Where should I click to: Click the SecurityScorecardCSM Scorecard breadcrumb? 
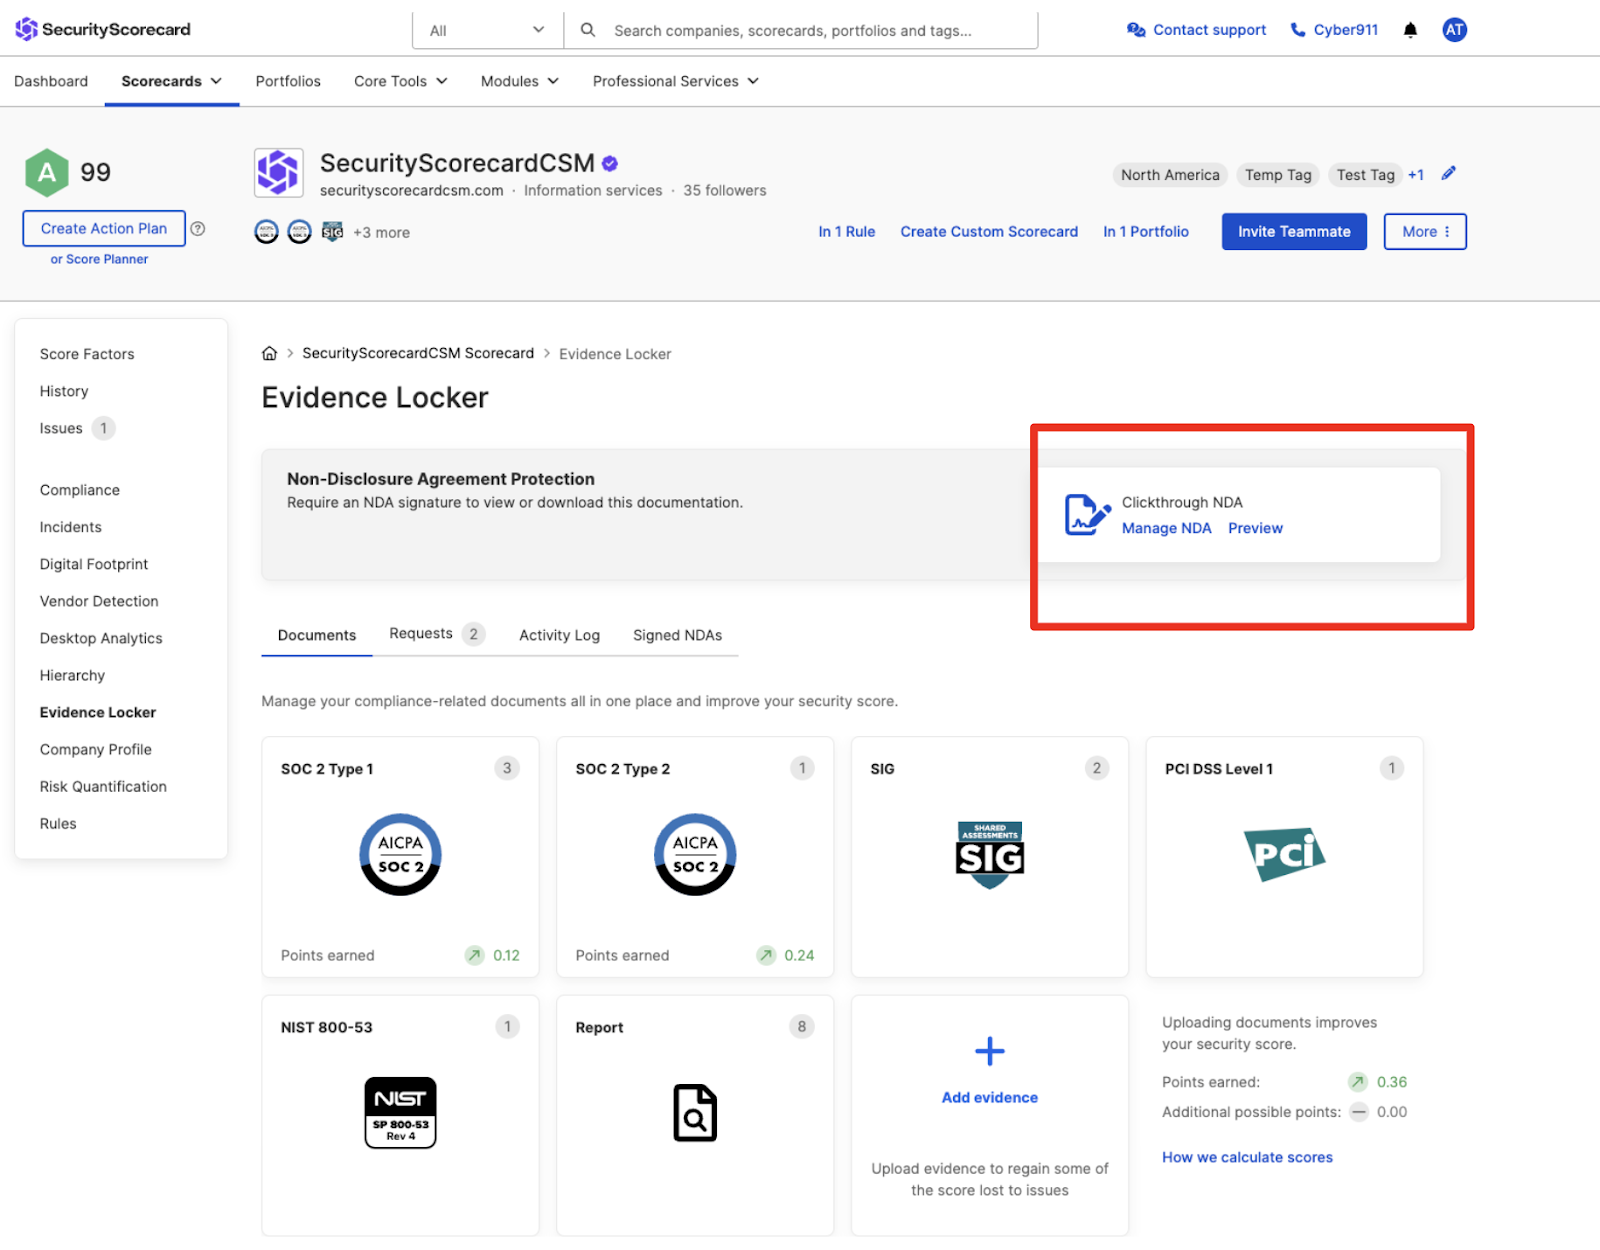pyautogui.click(x=418, y=353)
